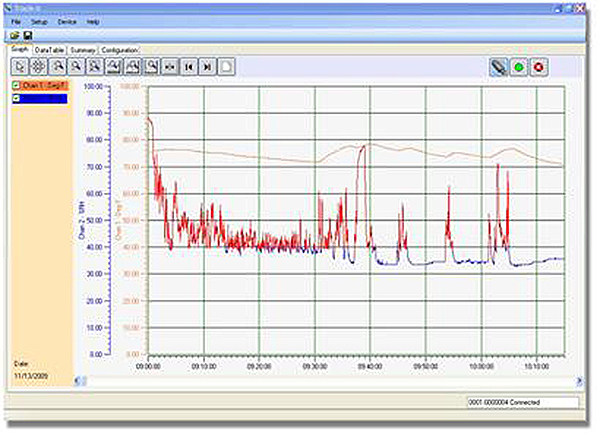This screenshot has width=600, height=436.
Task: Click the save disk icon
Action: click(x=27, y=36)
